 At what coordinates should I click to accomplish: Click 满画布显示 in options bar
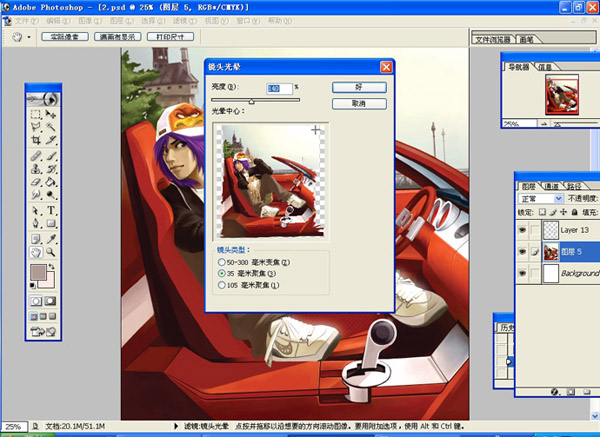[117, 37]
